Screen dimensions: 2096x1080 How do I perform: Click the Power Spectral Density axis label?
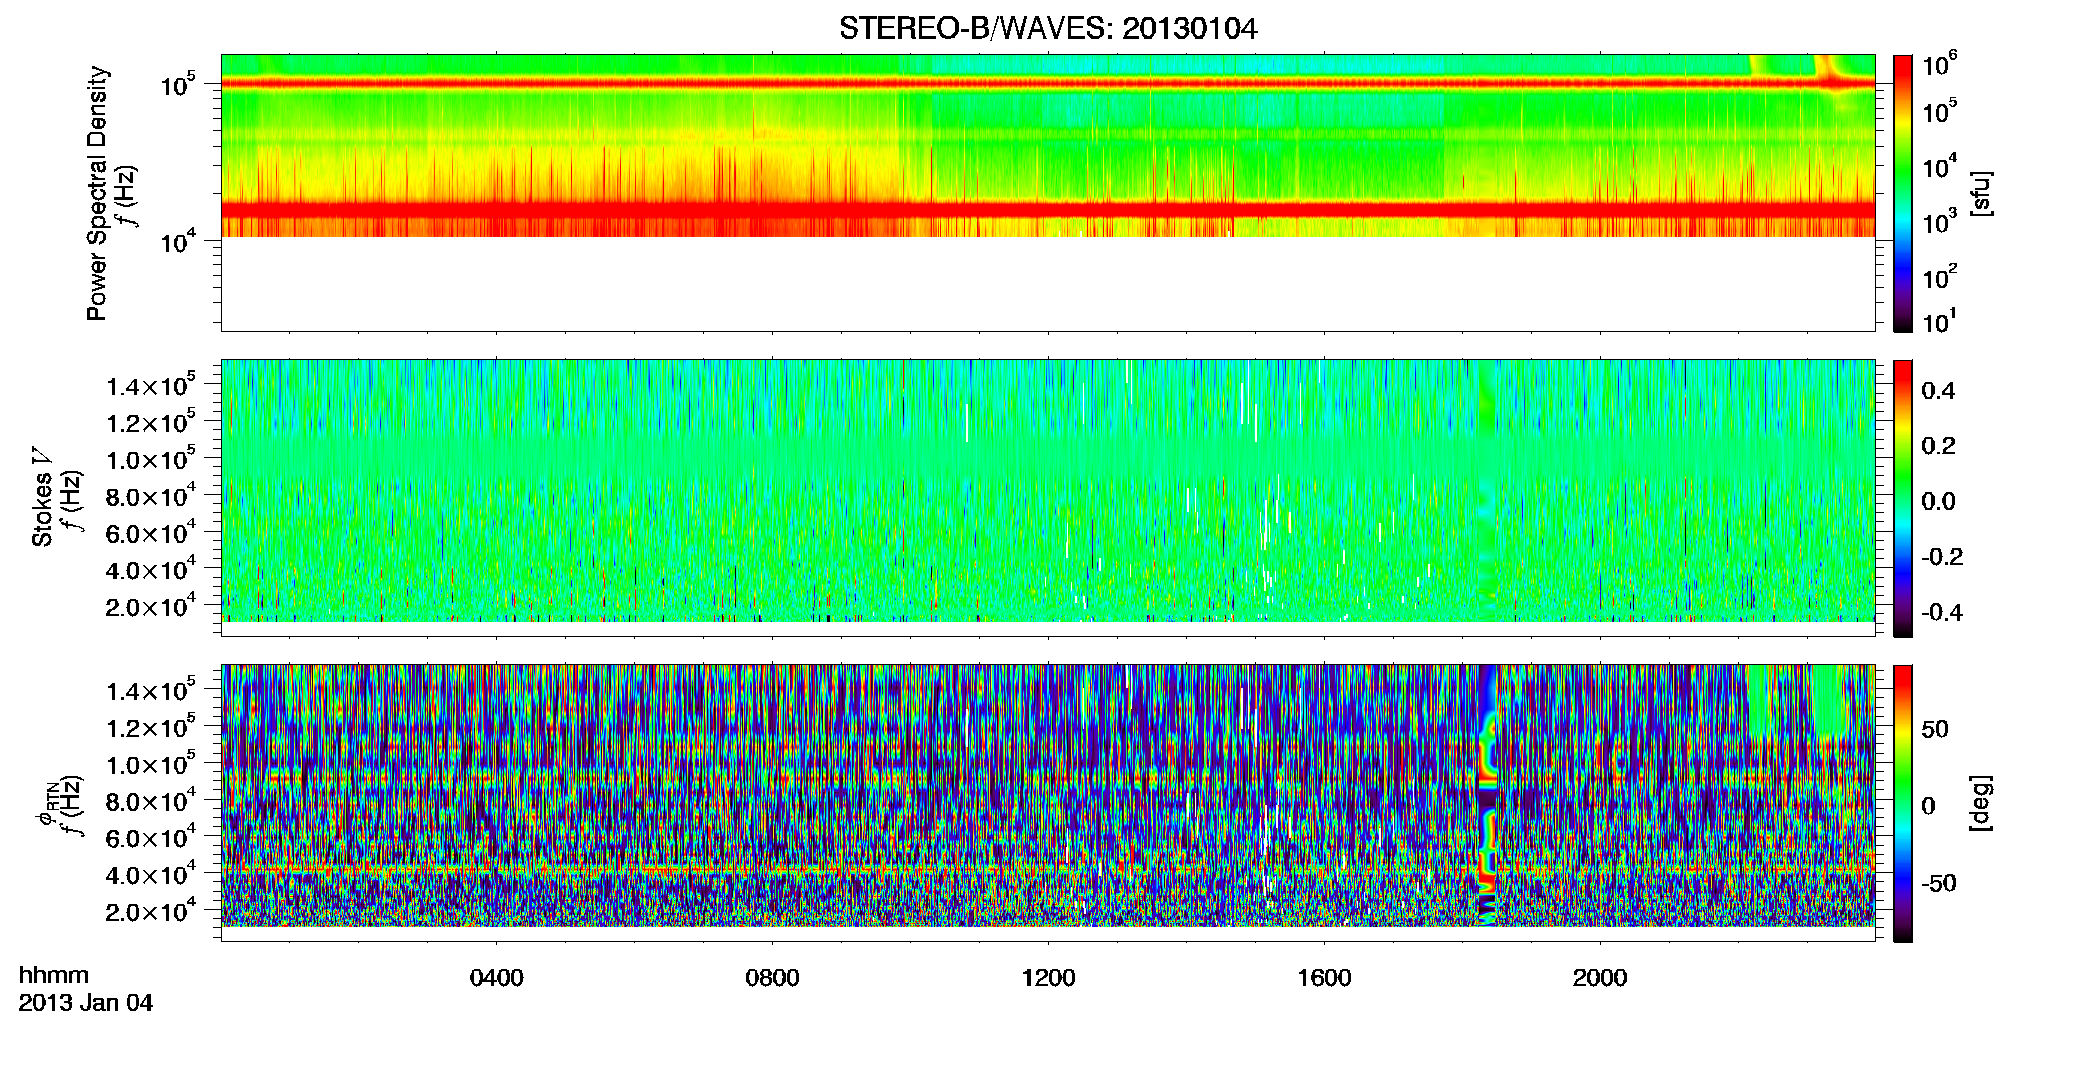(x=97, y=193)
